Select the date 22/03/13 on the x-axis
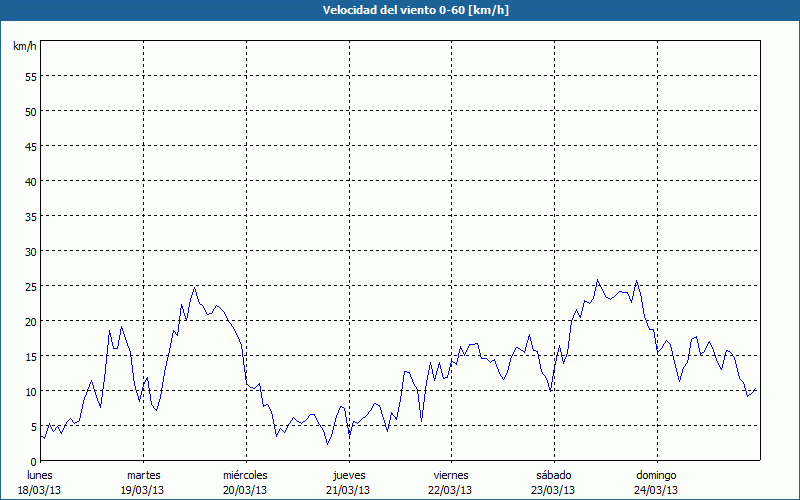Image resolution: width=800 pixels, height=500 pixels. coord(451,490)
